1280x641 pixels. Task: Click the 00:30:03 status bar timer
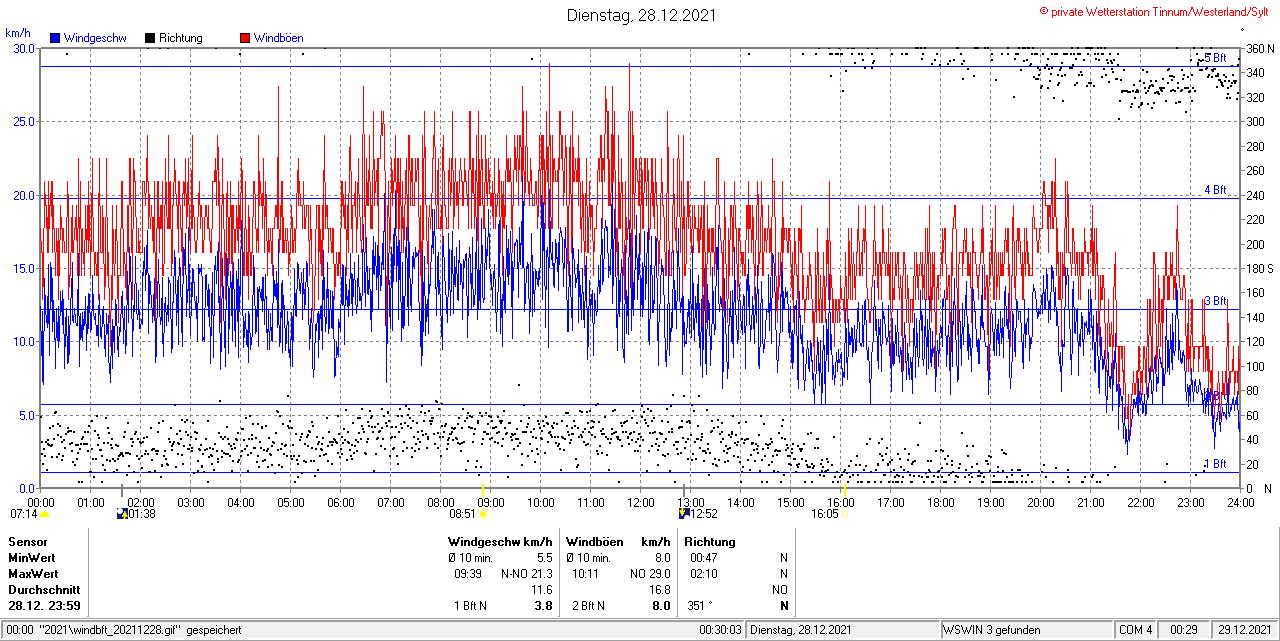point(721,630)
